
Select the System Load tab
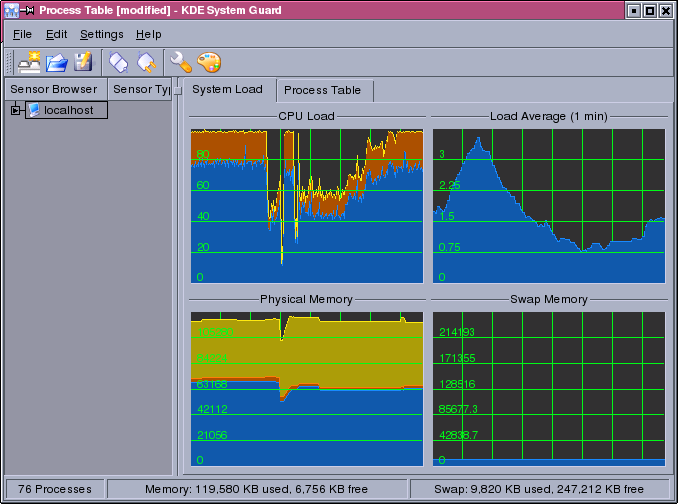pyautogui.click(x=227, y=89)
